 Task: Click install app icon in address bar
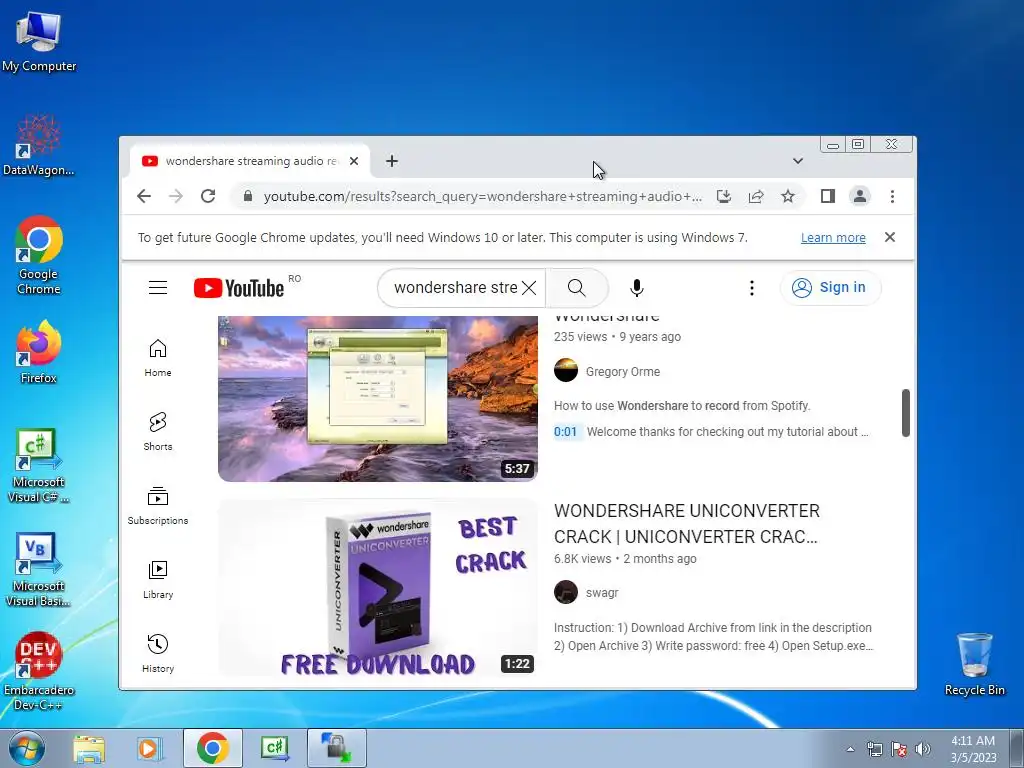click(x=724, y=196)
